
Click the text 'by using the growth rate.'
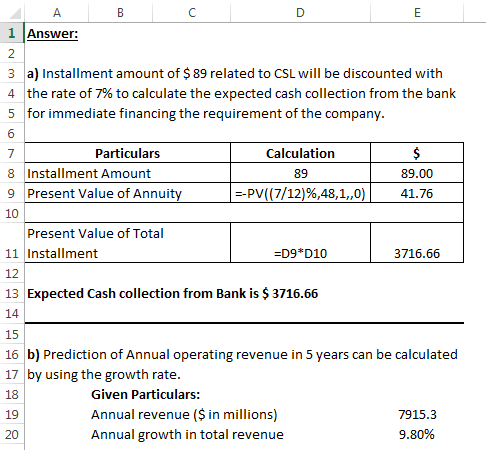click(x=104, y=375)
